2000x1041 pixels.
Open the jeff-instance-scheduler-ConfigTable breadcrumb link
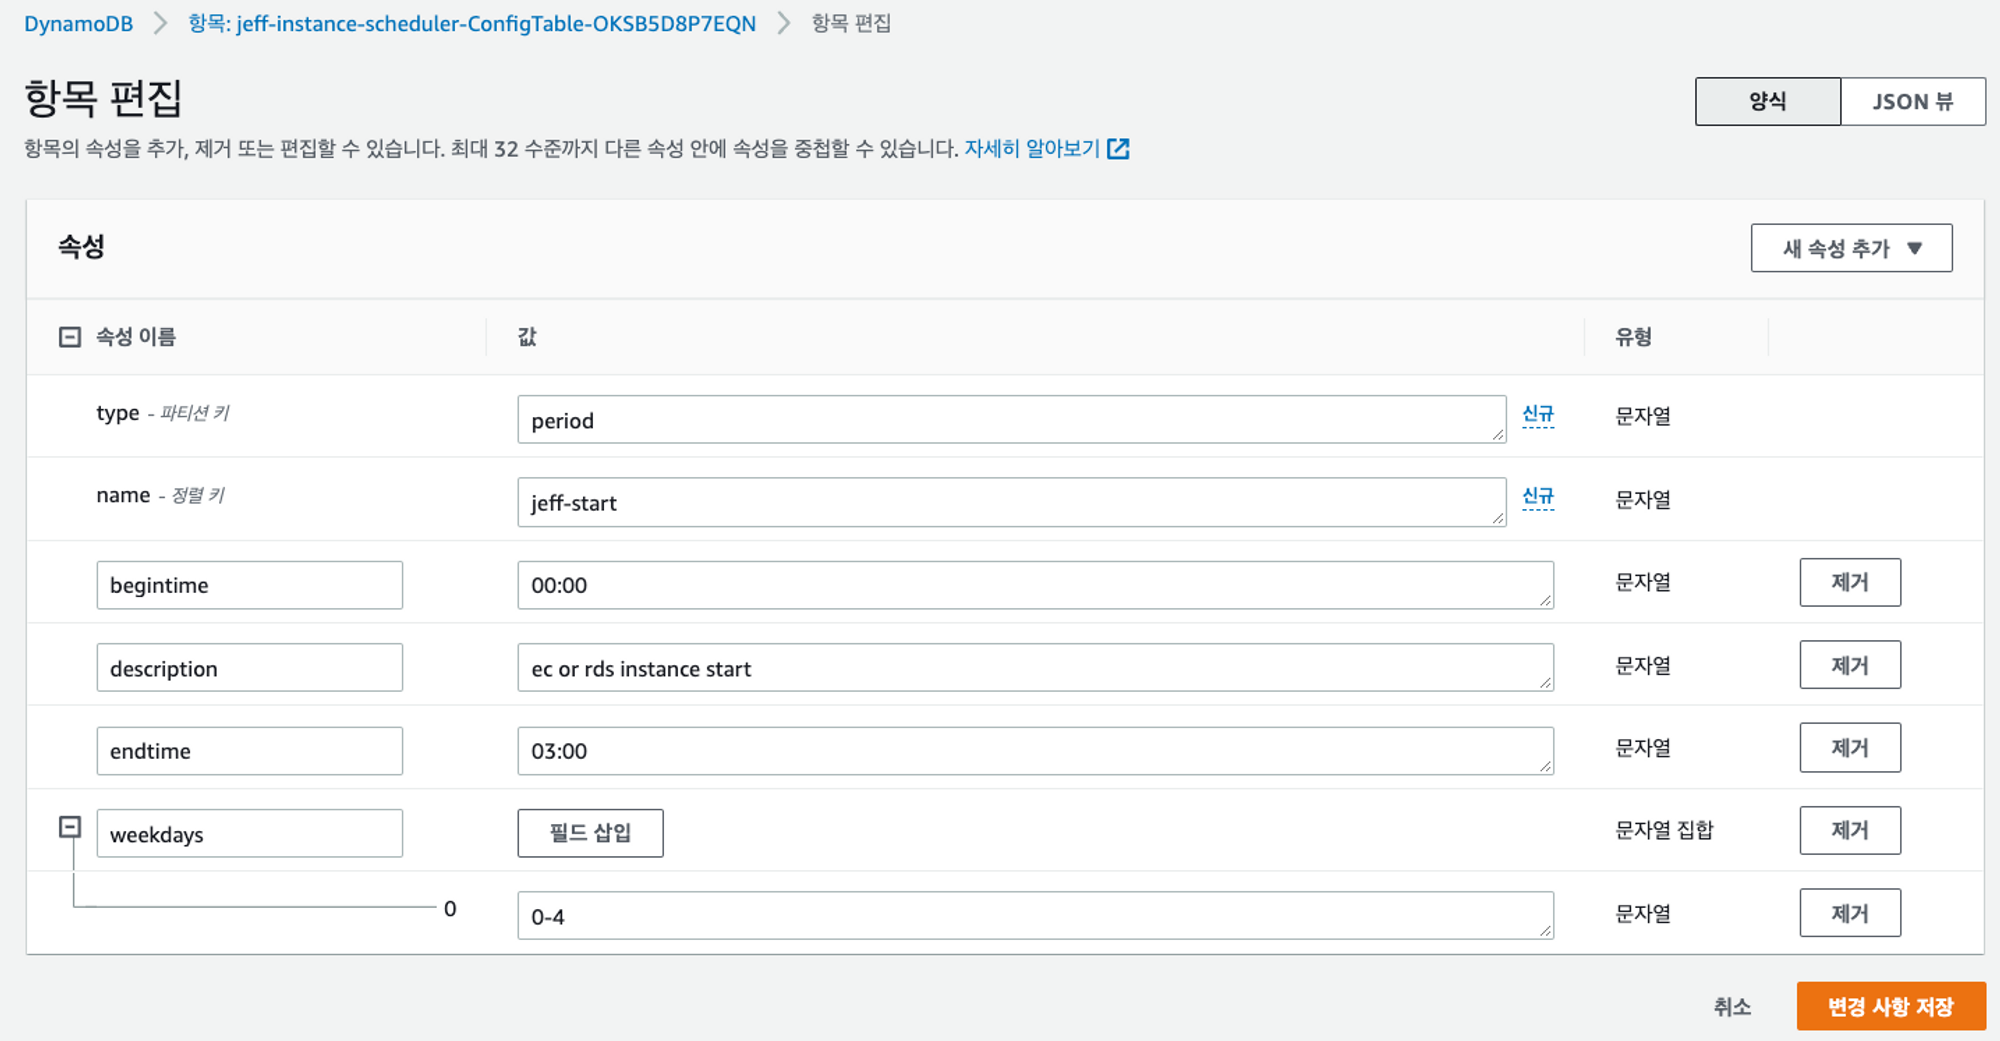click(472, 23)
